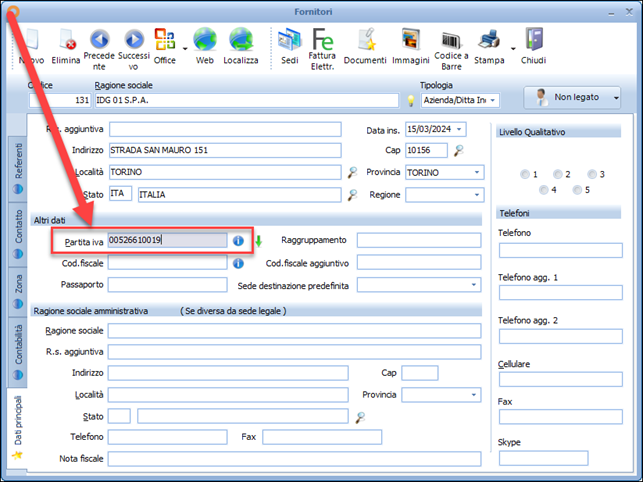Open the Regione dropdown
The width and height of the screenshot is (643, 482).
(477, 195)
